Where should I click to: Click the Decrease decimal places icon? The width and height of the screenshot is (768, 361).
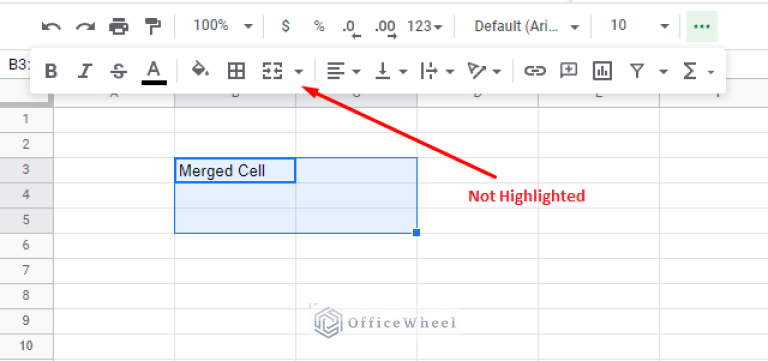[x=351, y=27]
